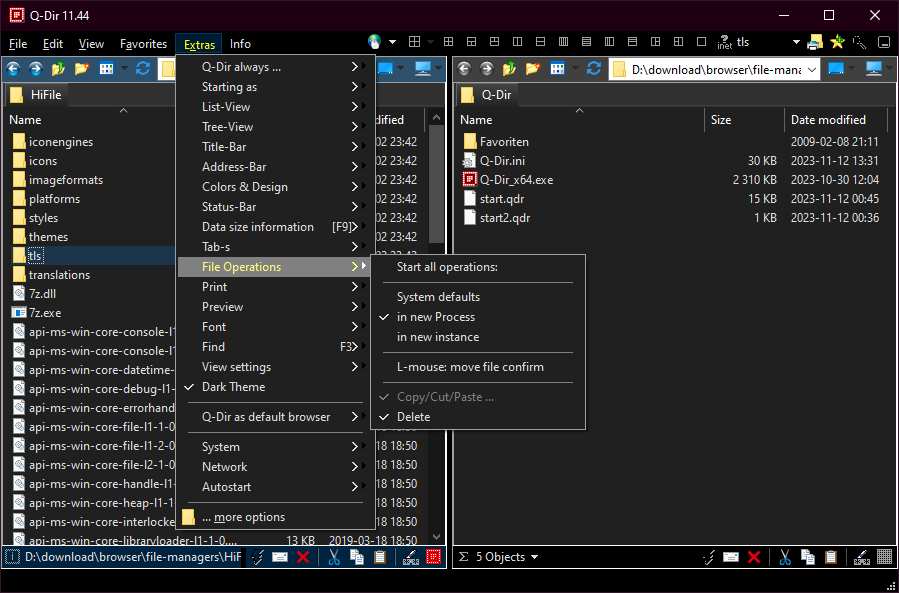Open the right pane address path dropdown
The width and height of the screenshot is (899, 593).
[810, 69]
